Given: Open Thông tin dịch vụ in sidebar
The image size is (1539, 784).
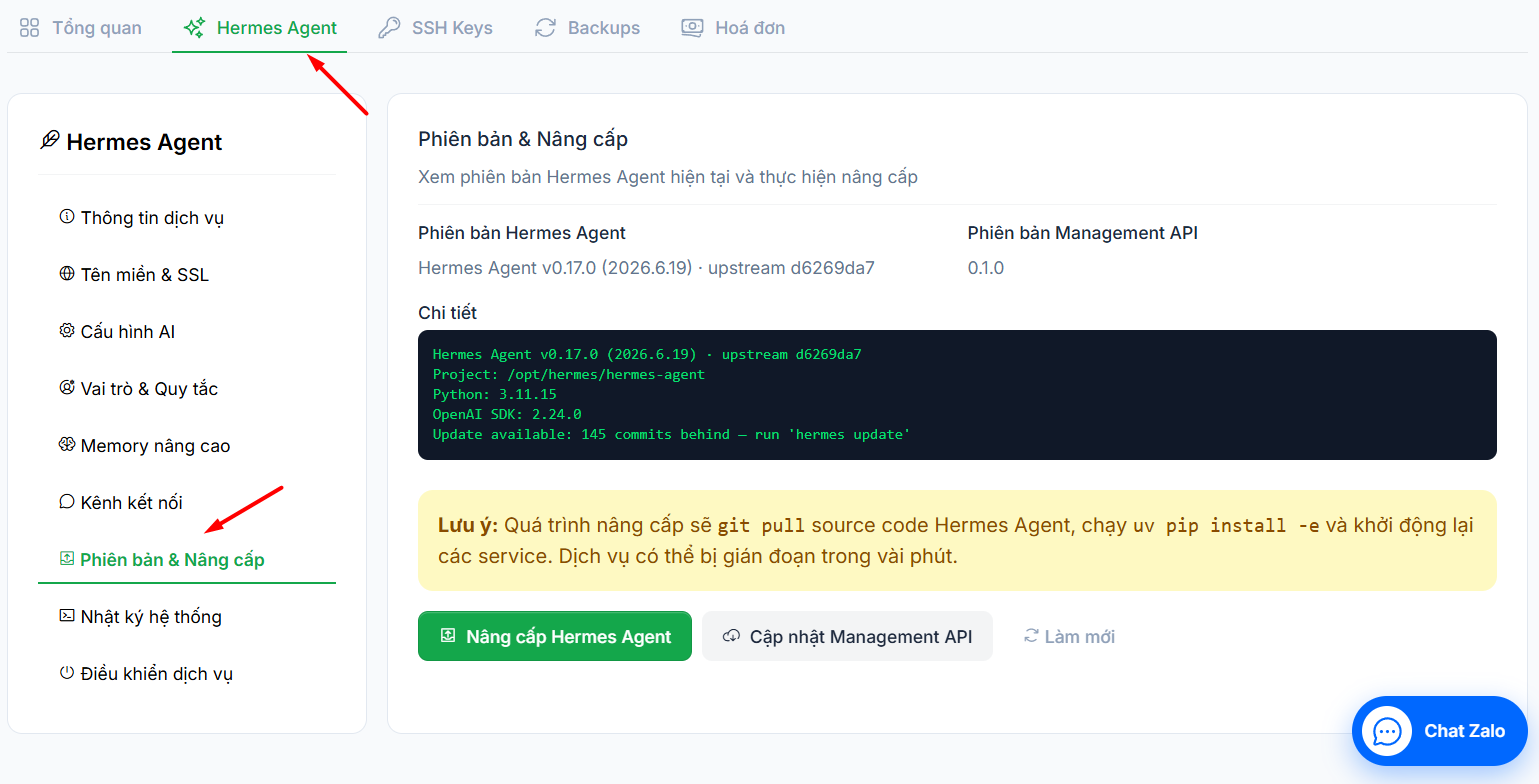Looking at the screenshot, I should coord(187,217).
